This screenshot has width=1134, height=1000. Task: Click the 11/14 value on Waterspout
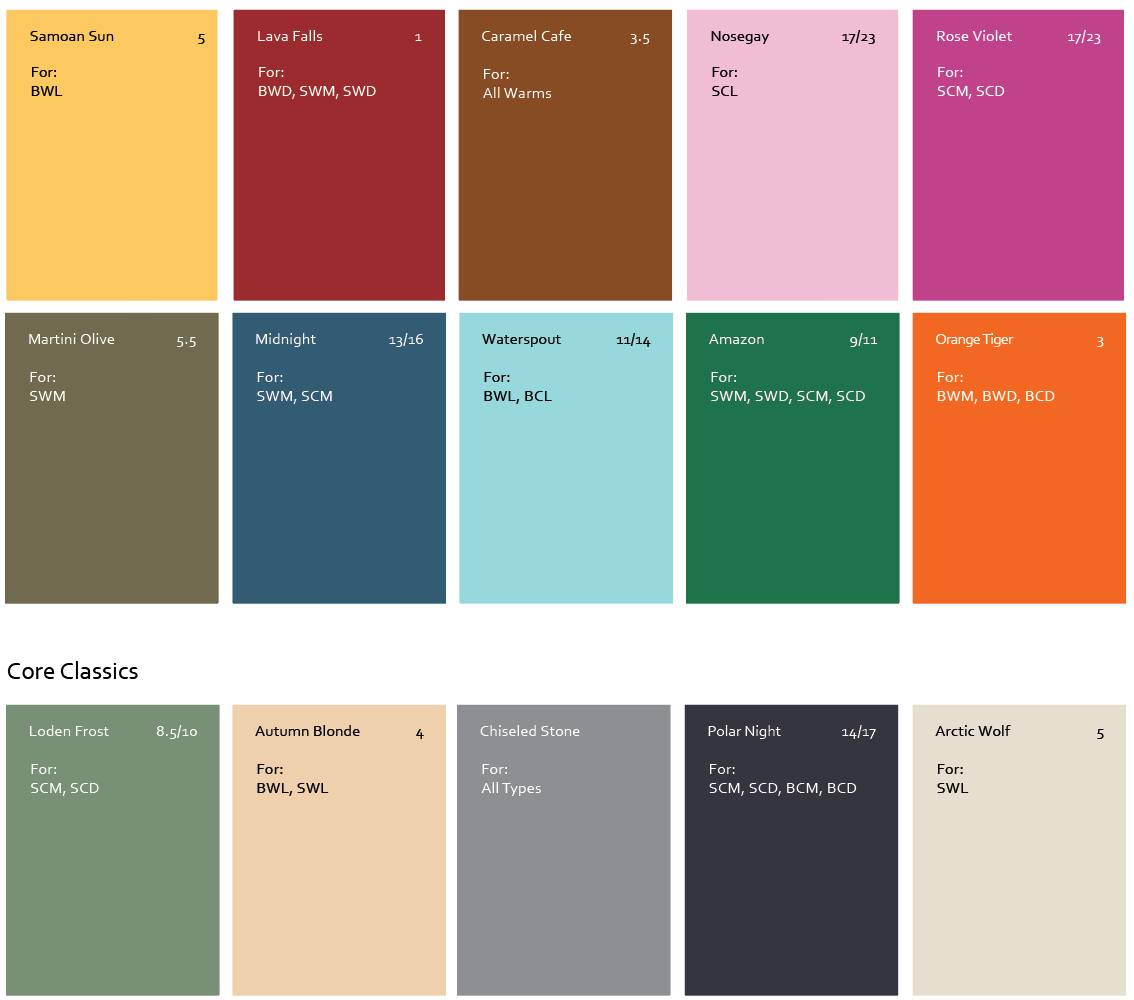point(633,340)
